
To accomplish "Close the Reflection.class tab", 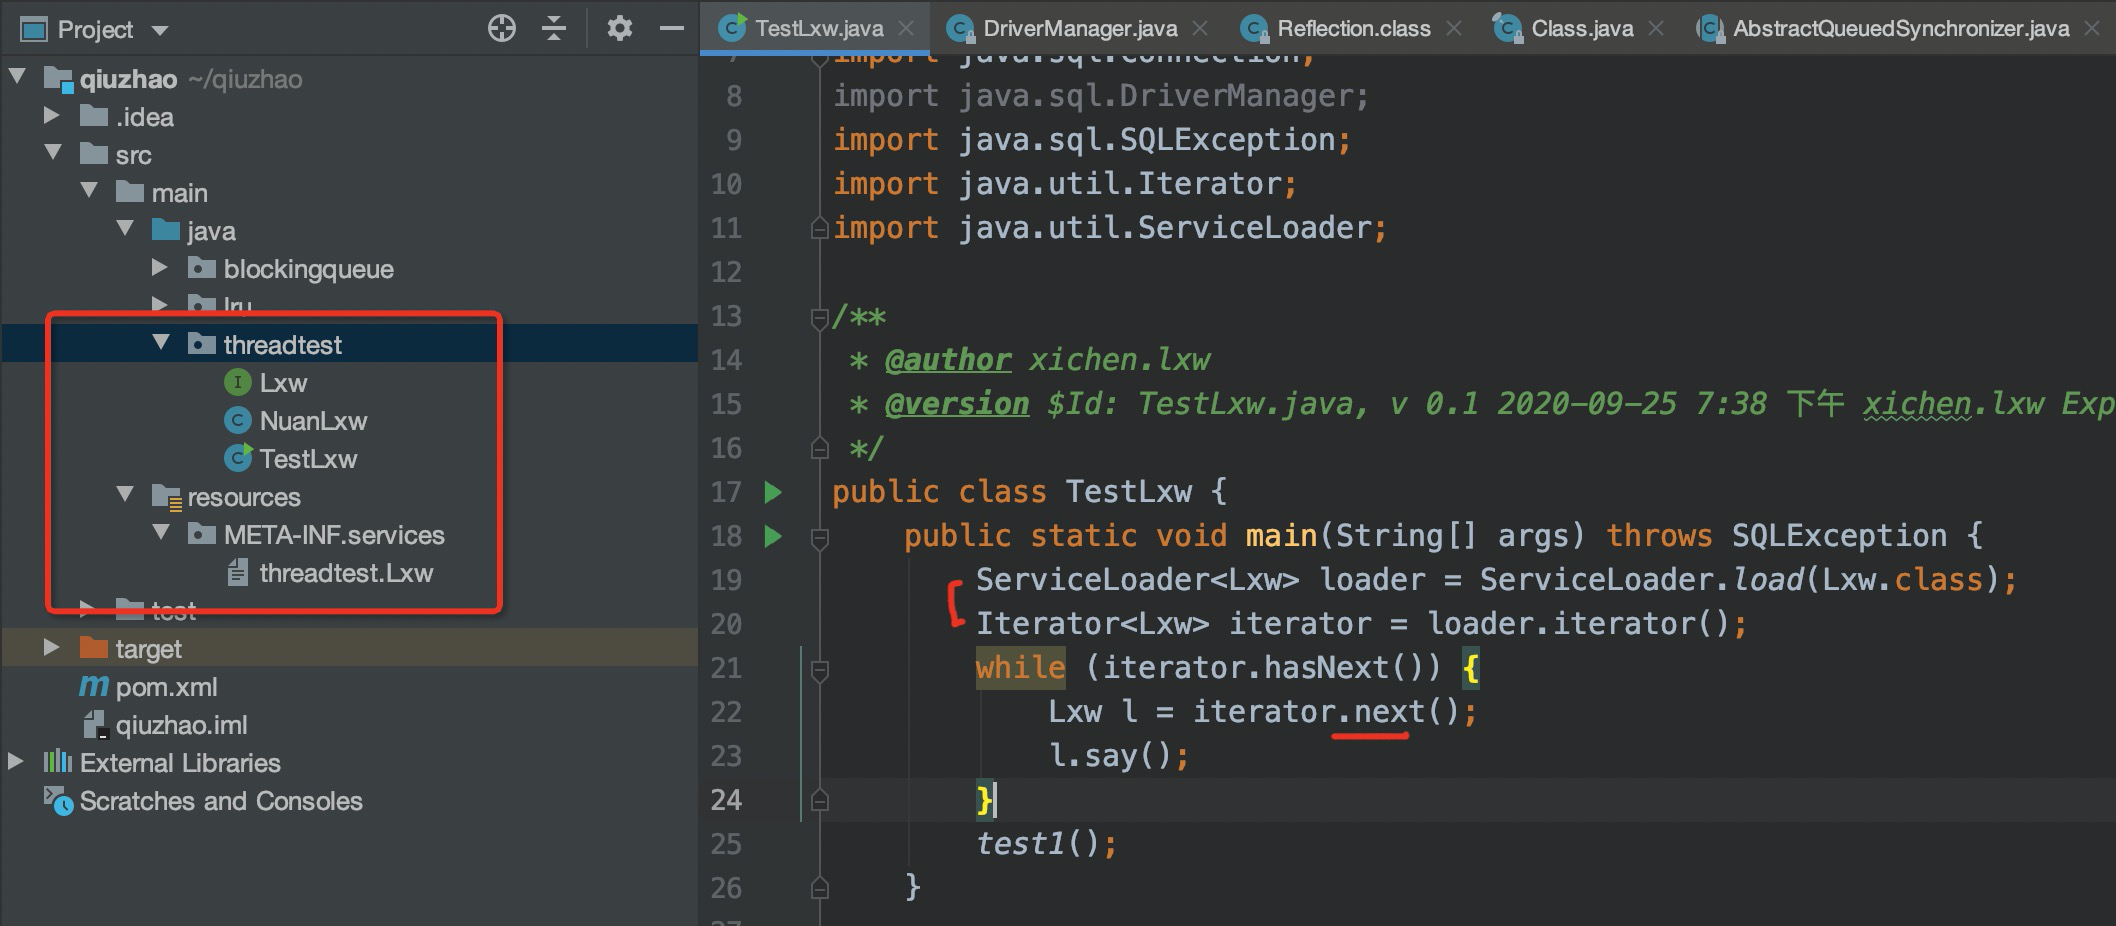I will 1454,28.
